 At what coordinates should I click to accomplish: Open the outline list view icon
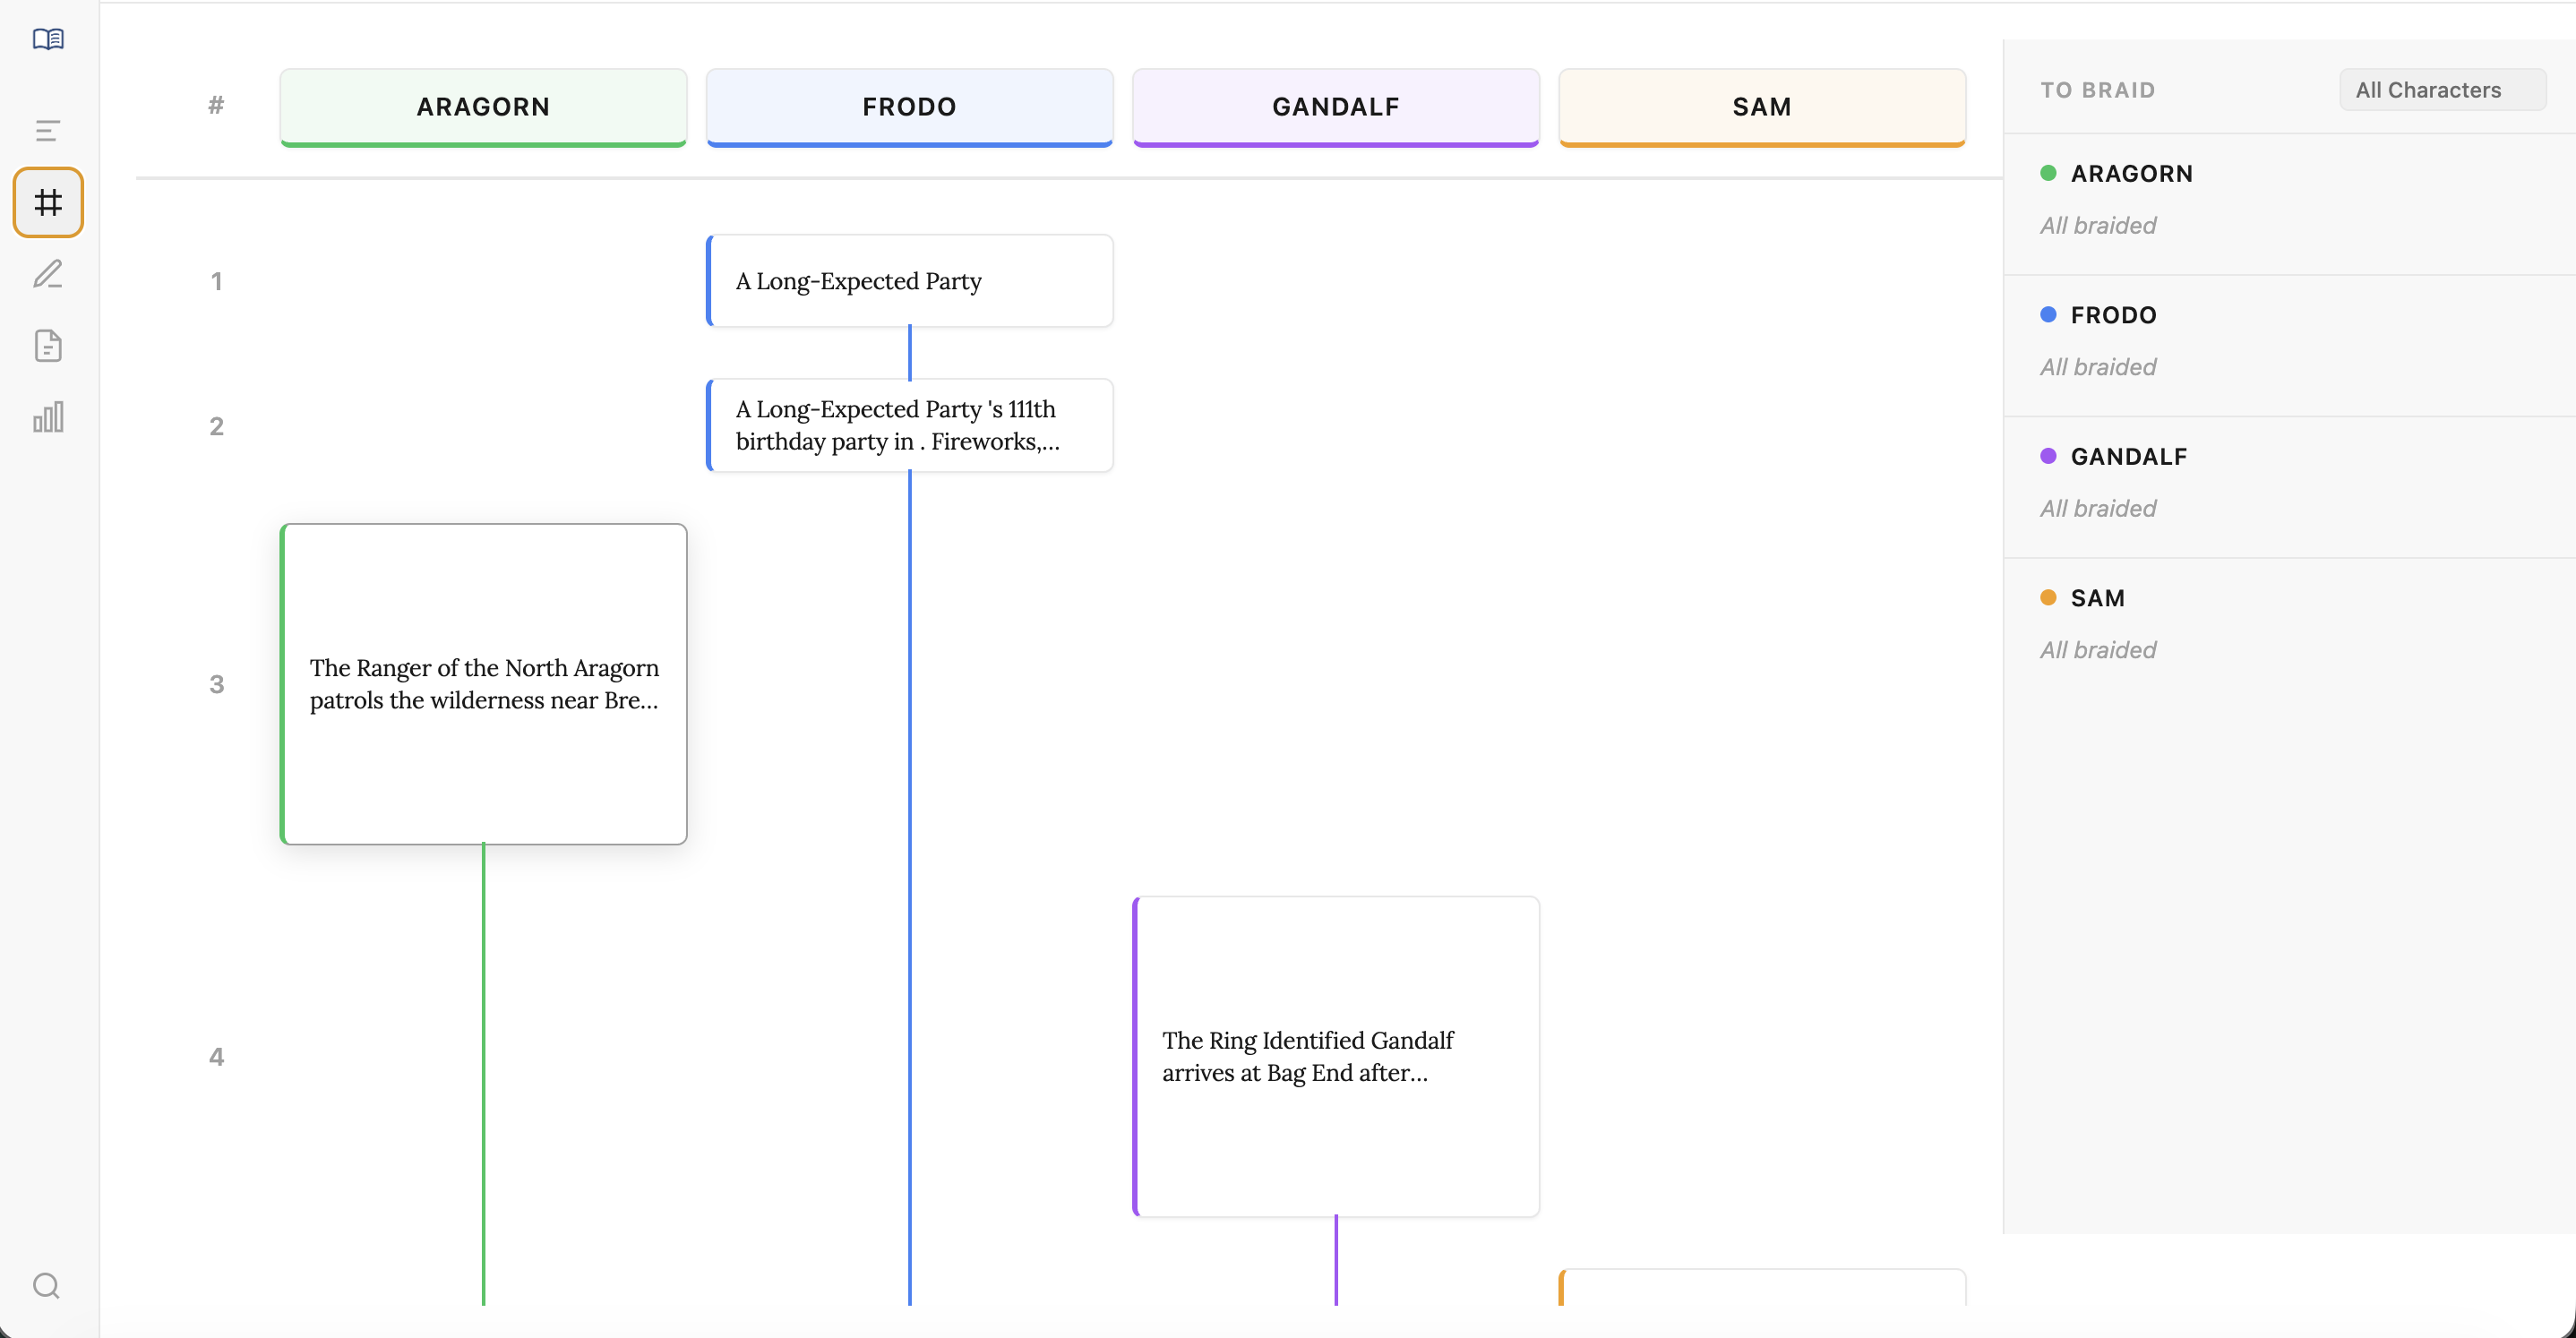[48, 130]
